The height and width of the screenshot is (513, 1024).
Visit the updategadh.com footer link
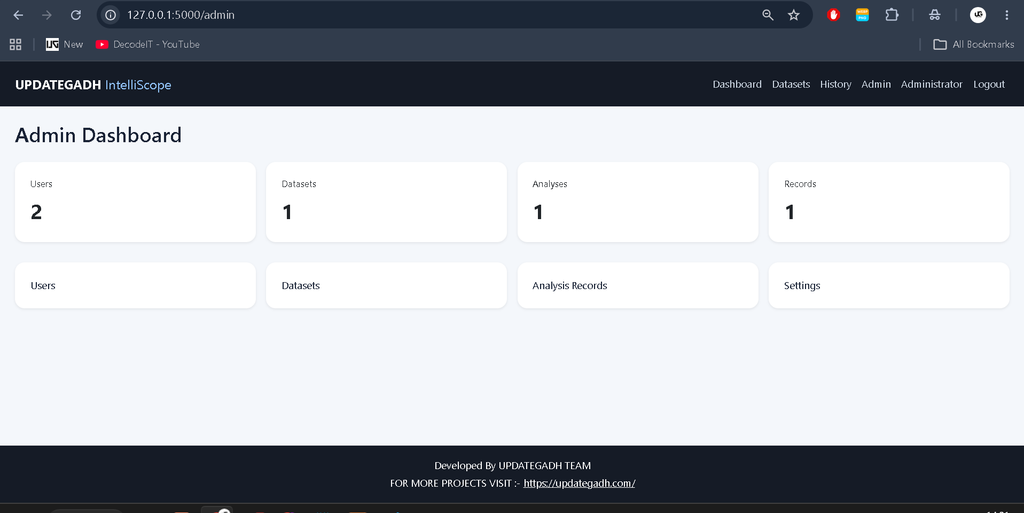pyautogui.click(x=579, y=483)
